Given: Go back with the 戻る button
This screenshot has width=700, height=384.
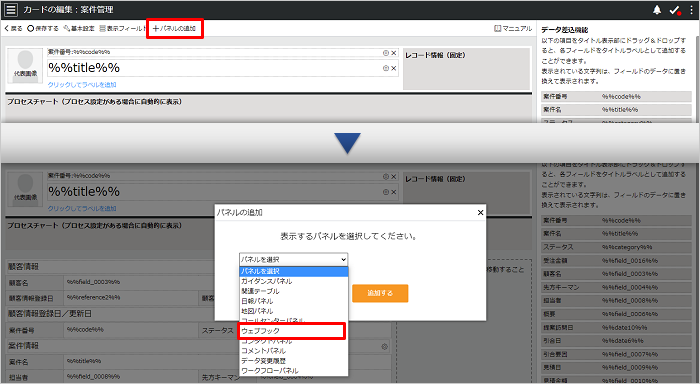Looking at the screenshot, I should [13, 29].
